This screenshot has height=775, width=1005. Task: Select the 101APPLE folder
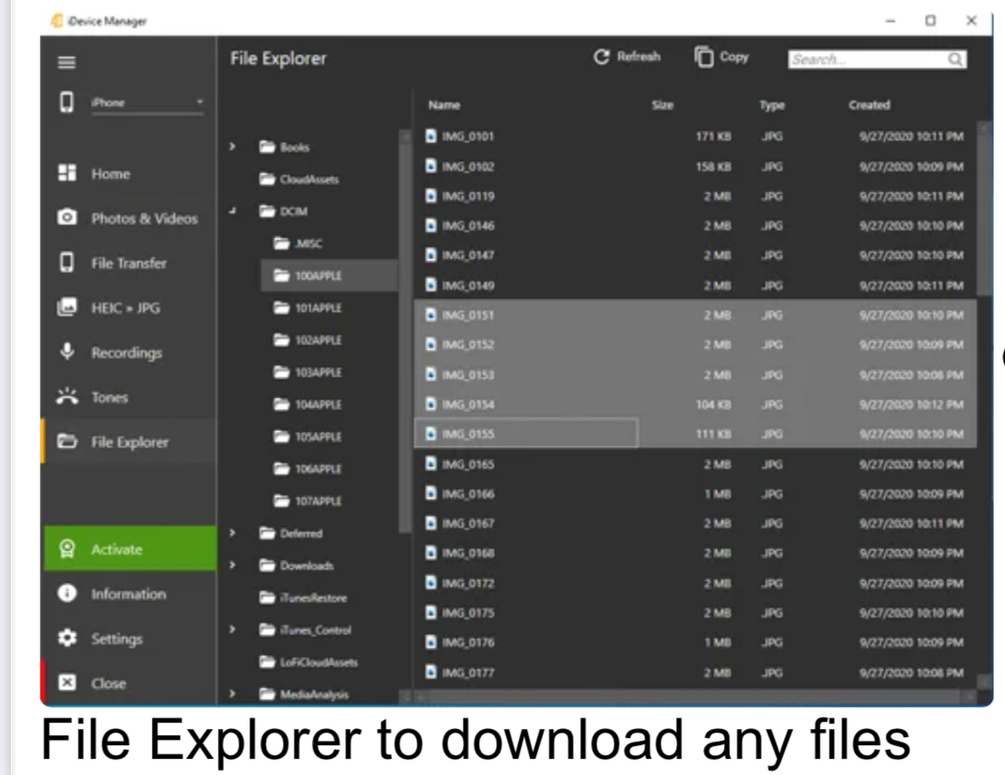[x=308, y=308]
